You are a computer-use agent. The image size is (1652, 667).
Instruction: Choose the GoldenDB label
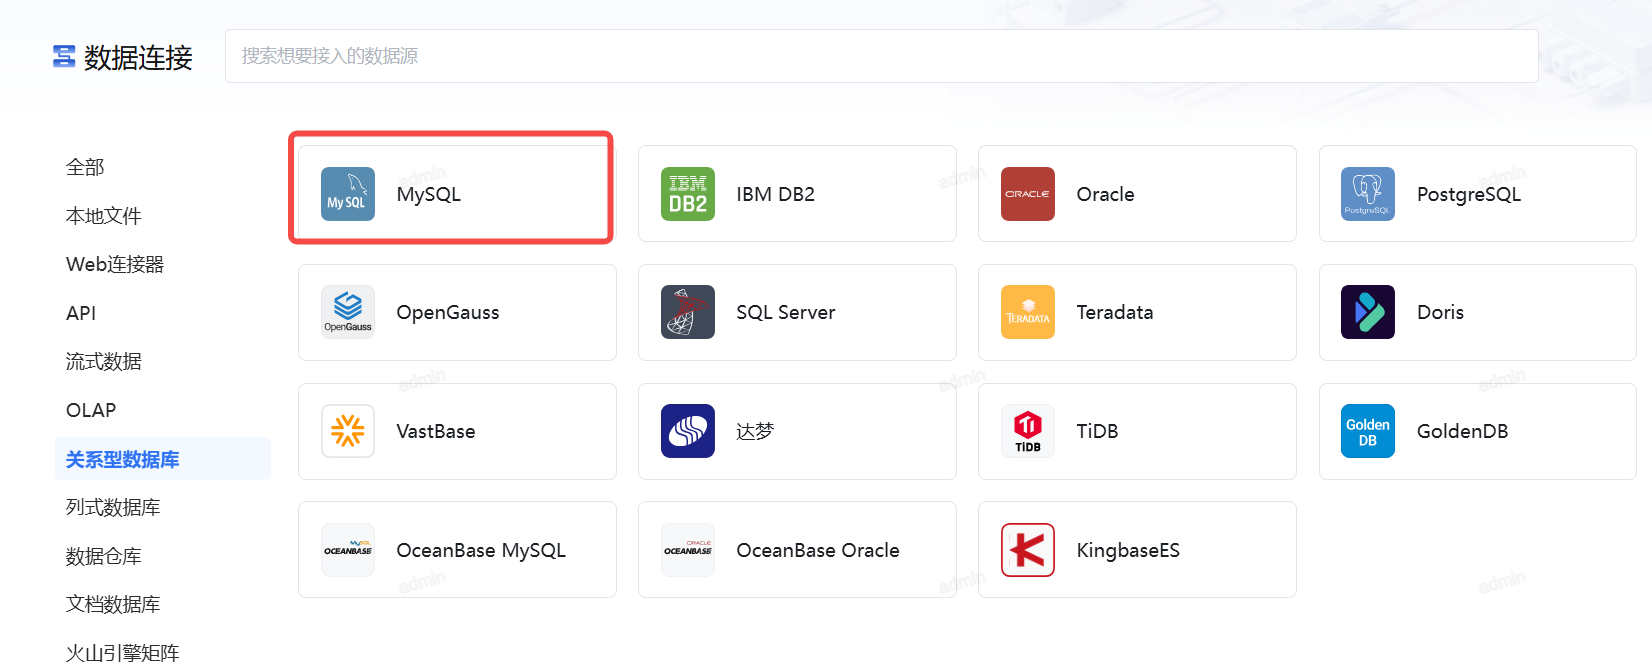[1463, 431]
